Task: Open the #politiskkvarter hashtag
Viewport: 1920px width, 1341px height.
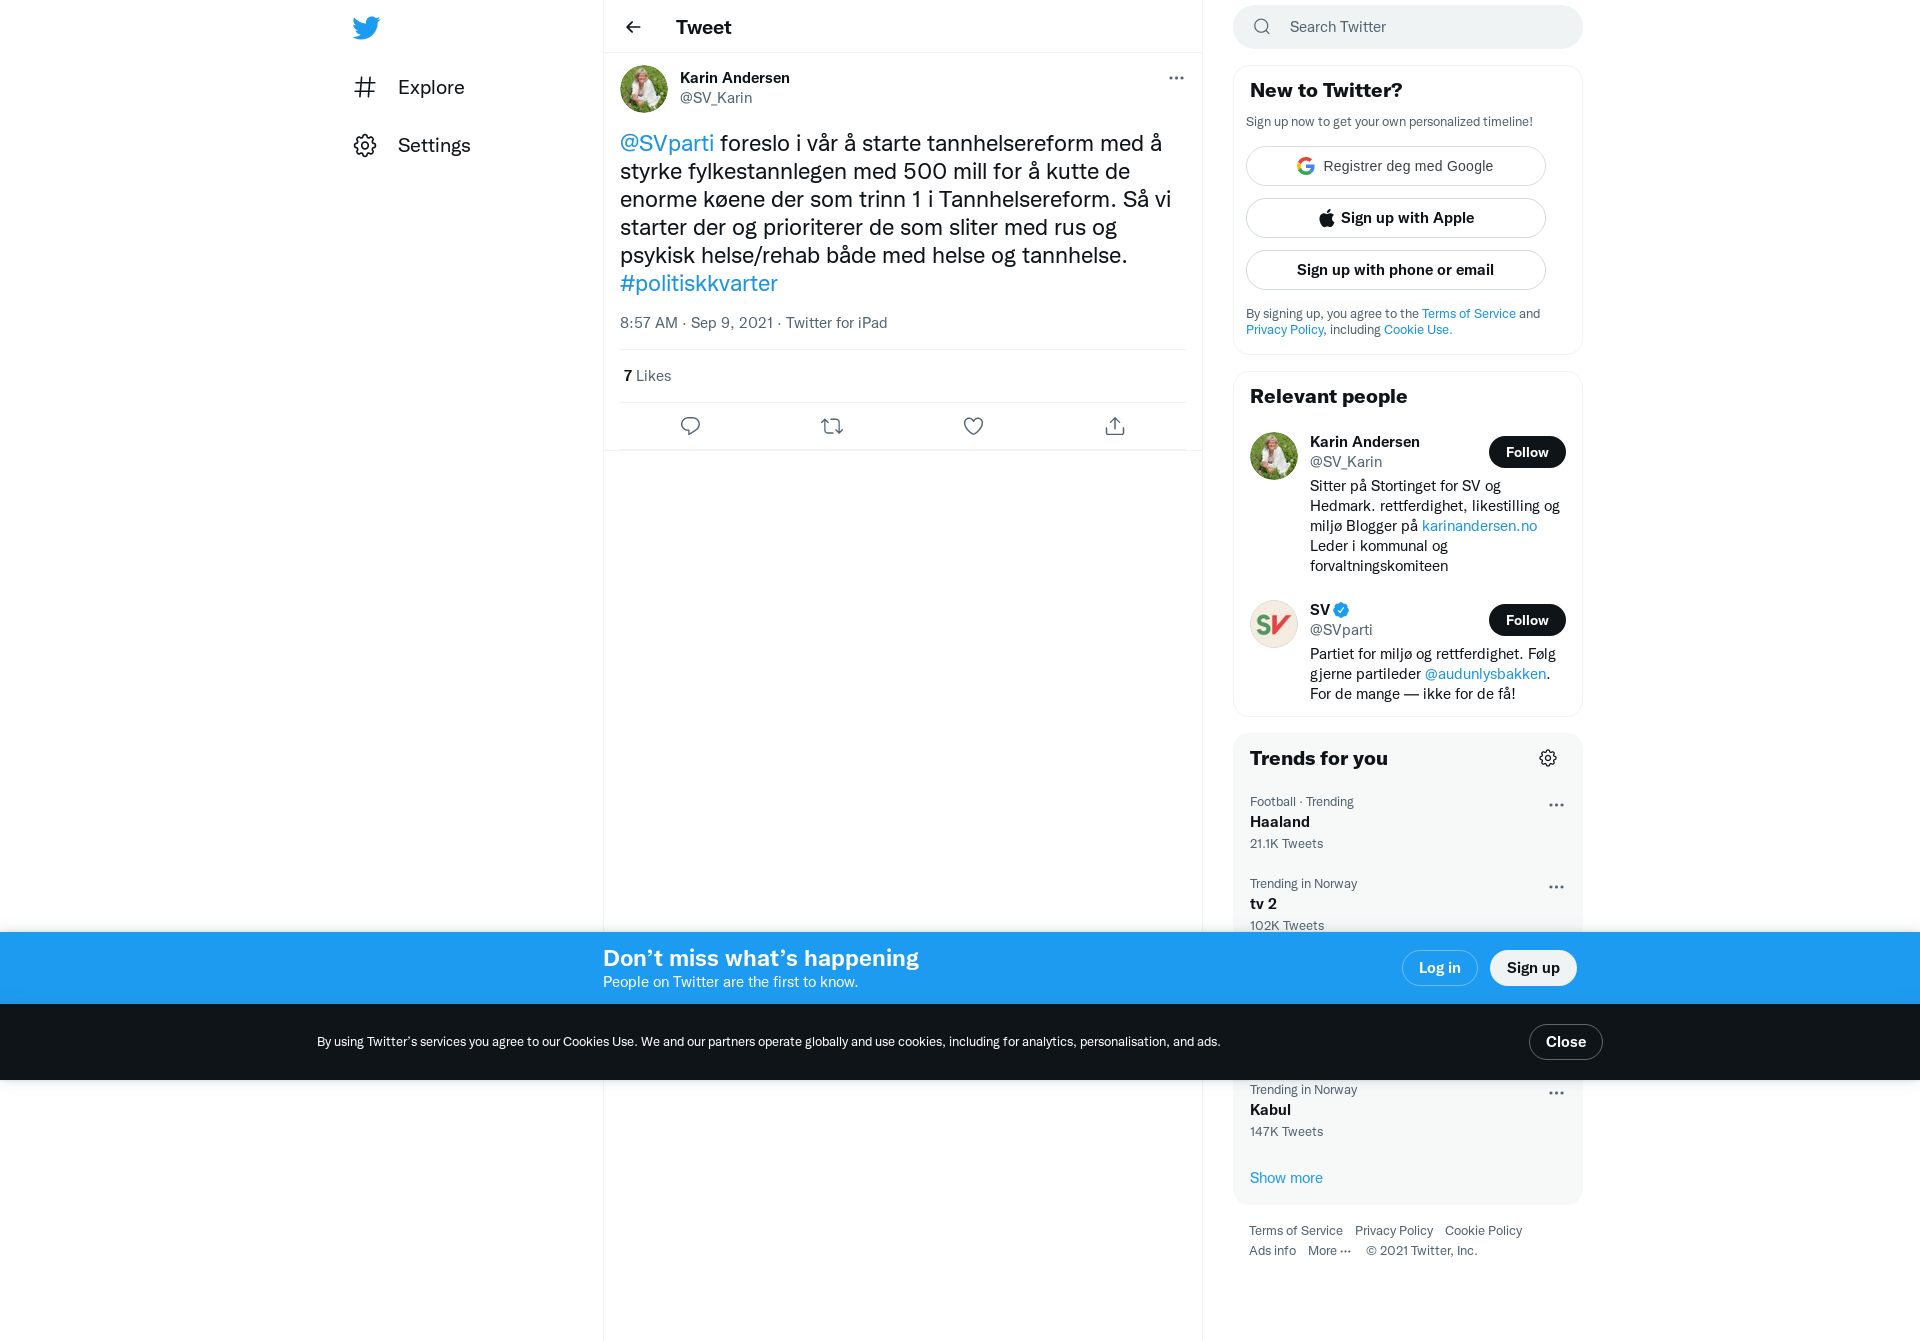Action: pyautogui.click(x=699, y=283)
